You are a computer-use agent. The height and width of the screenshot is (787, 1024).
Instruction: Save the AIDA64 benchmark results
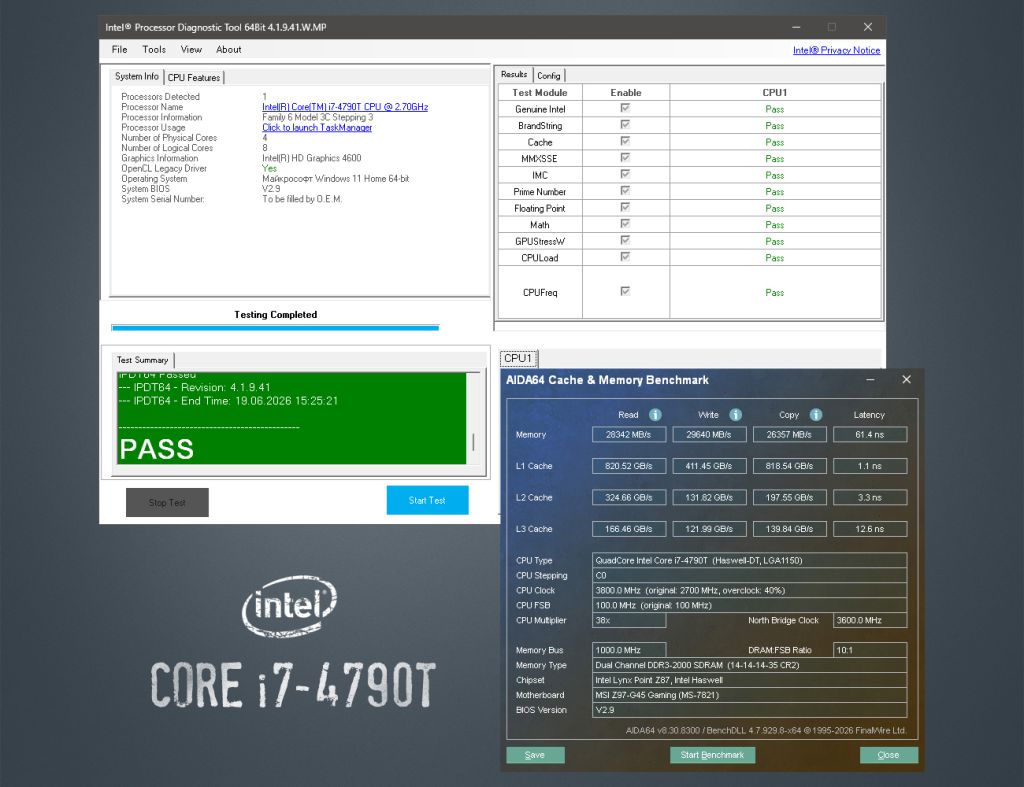536,755
